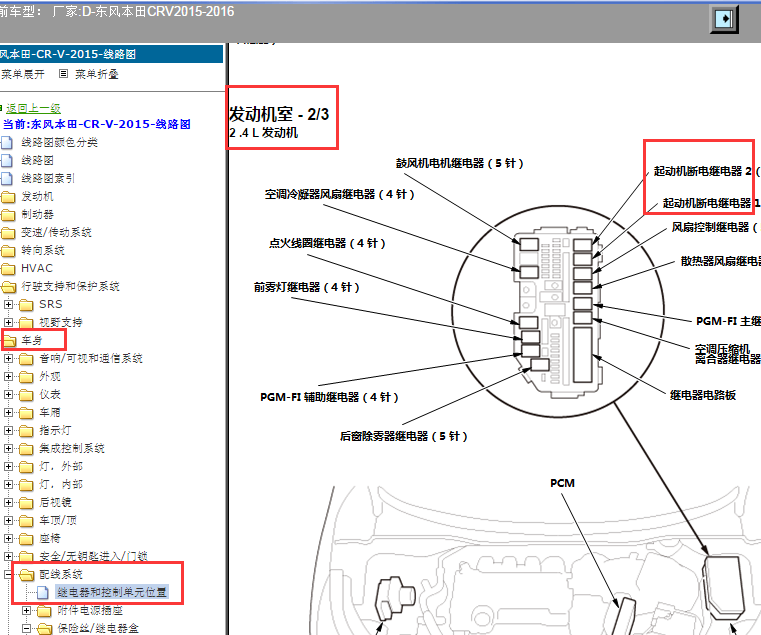This screenshot has height=635, width=761.
Task: Expand the 集成控制系统 tree node
Action: pos(8,448)
